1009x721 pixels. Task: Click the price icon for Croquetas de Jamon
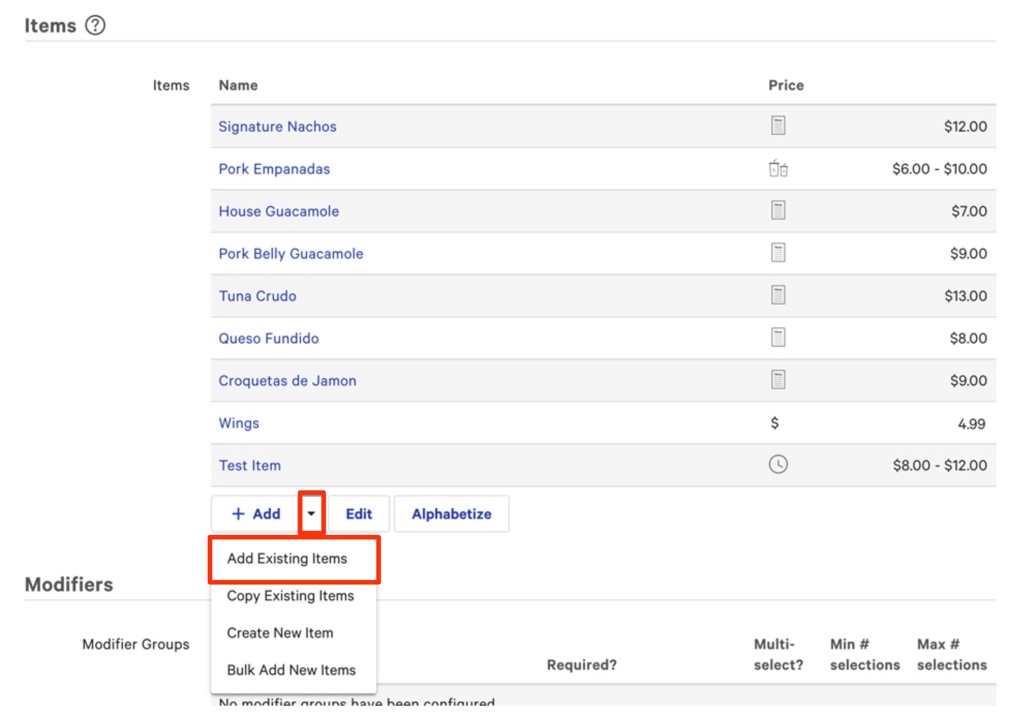coord(778,380)
